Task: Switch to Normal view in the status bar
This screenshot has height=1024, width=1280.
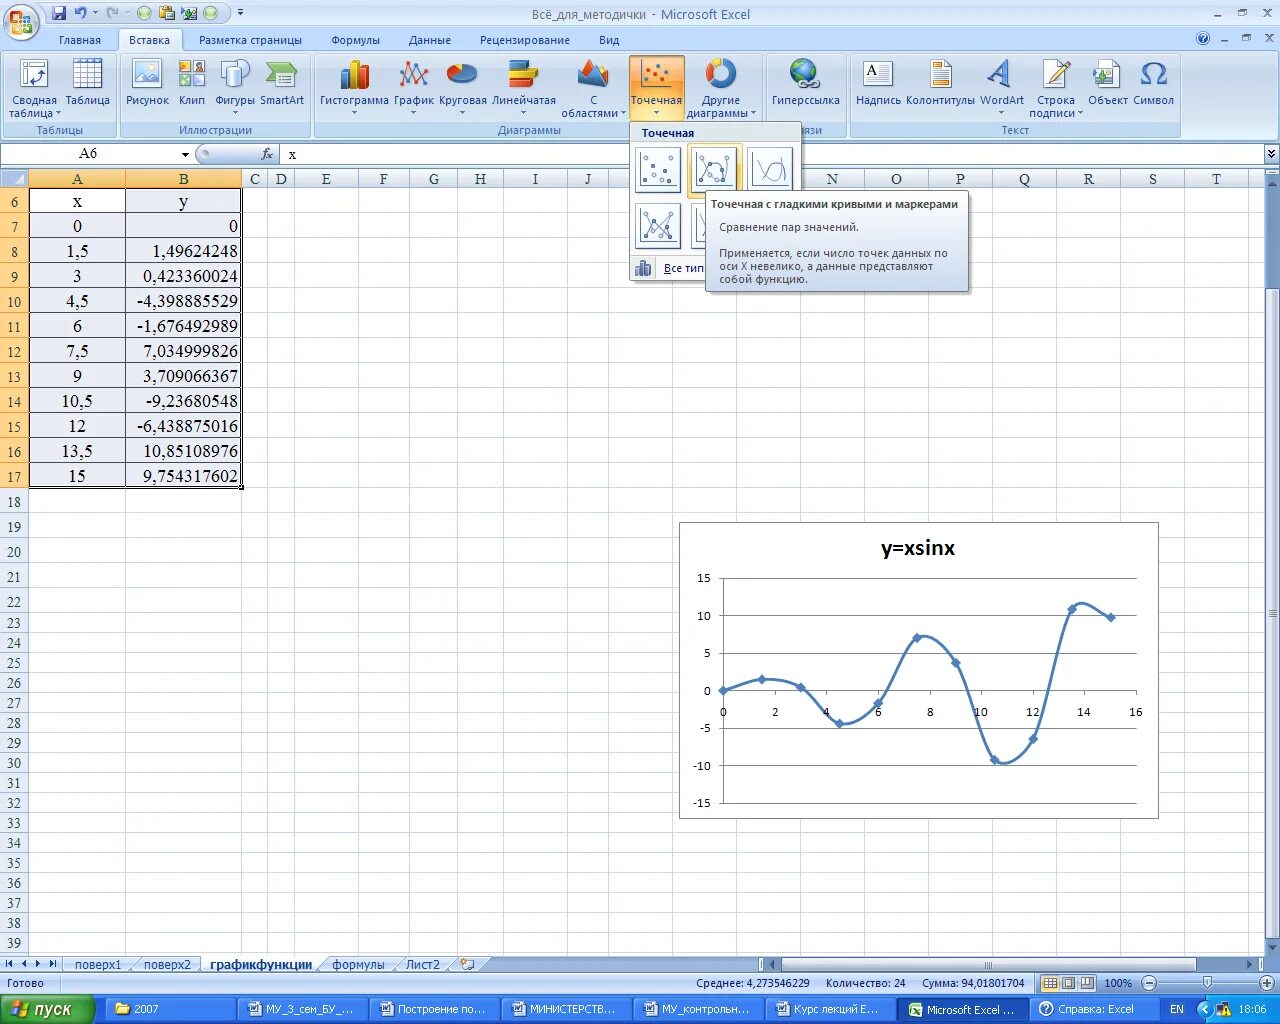Action: coord(1050,983)
